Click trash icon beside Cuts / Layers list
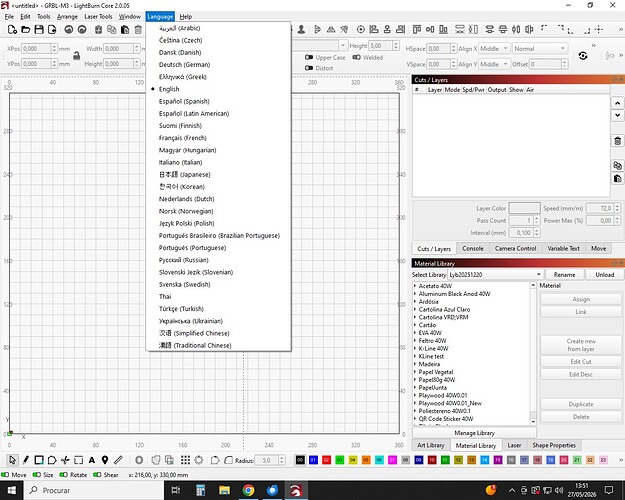Screen dimensions: 625x500 pos(617,141)
